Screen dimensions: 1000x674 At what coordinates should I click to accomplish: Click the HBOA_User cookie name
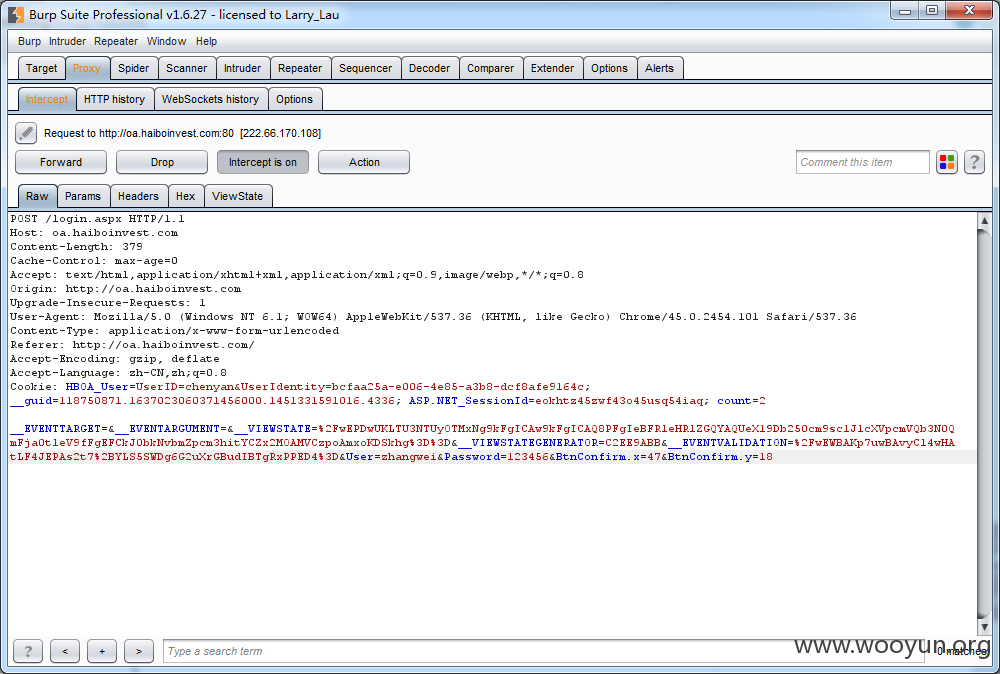click(98, 387)
